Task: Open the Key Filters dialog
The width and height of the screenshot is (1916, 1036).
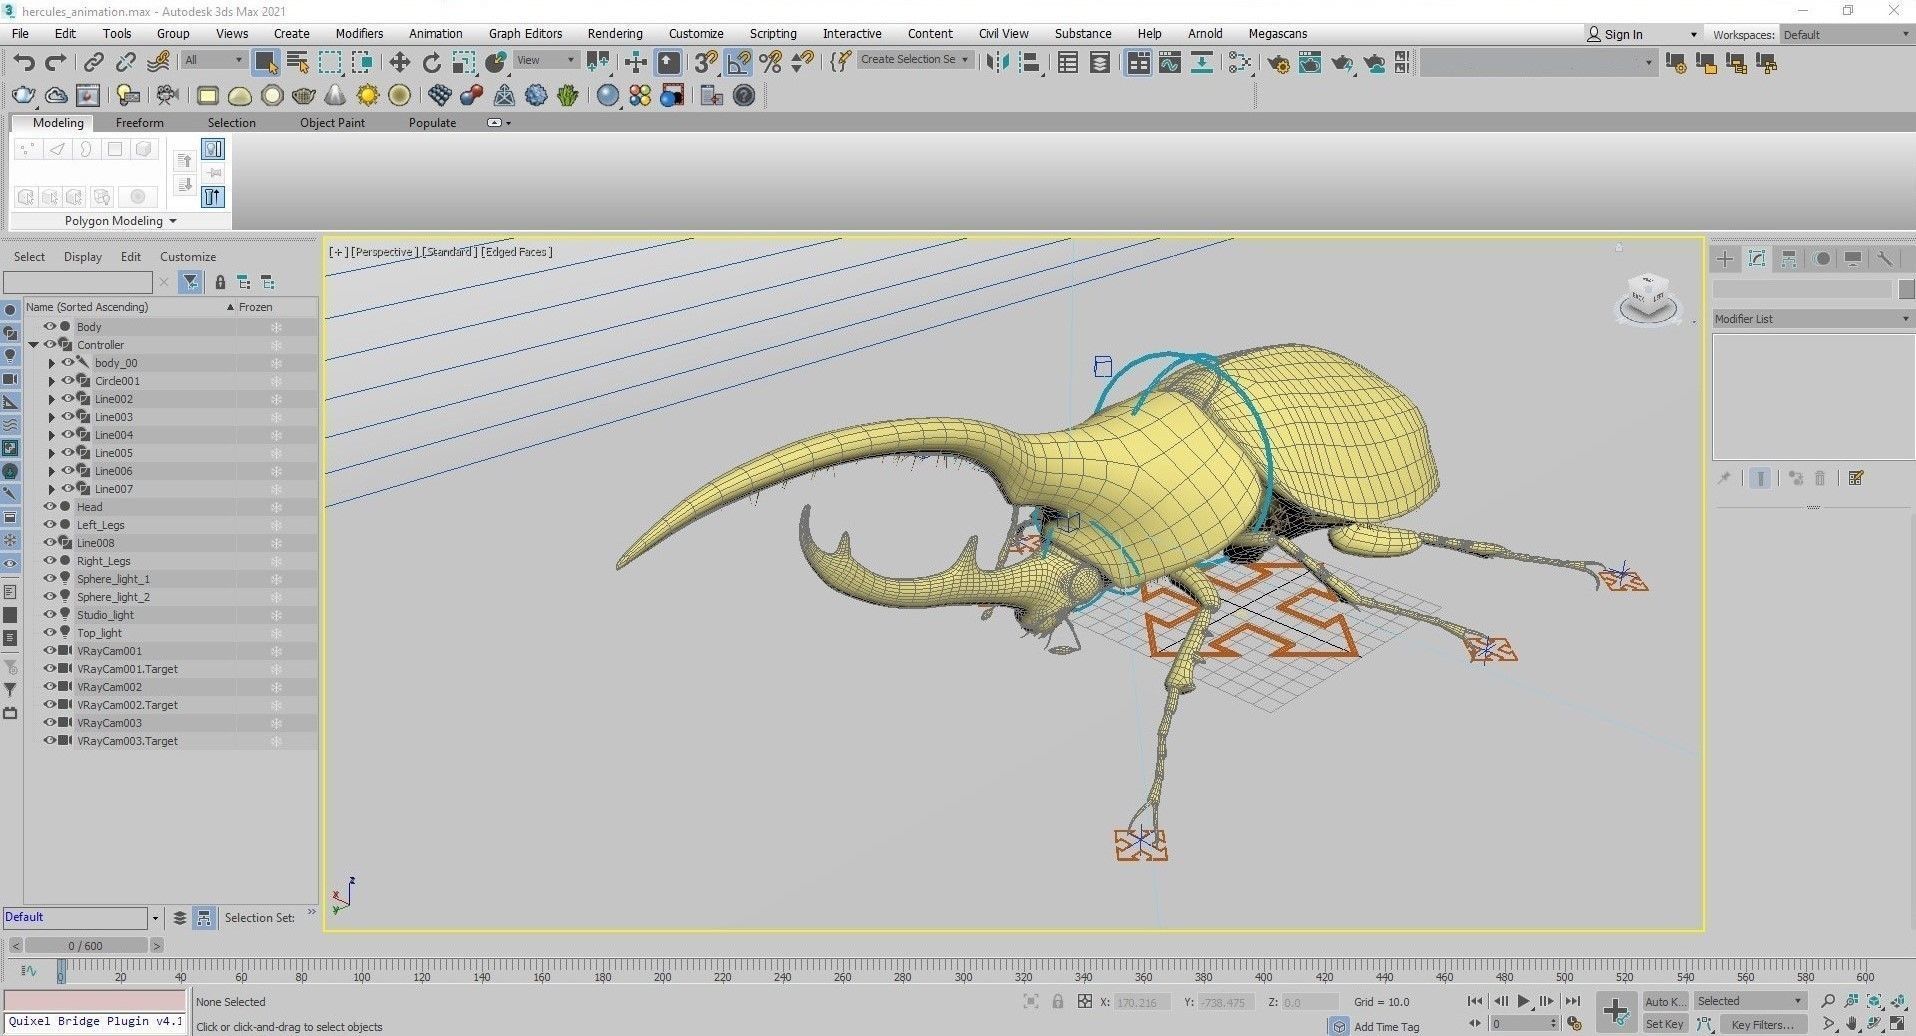Action: point(1762,1024)
